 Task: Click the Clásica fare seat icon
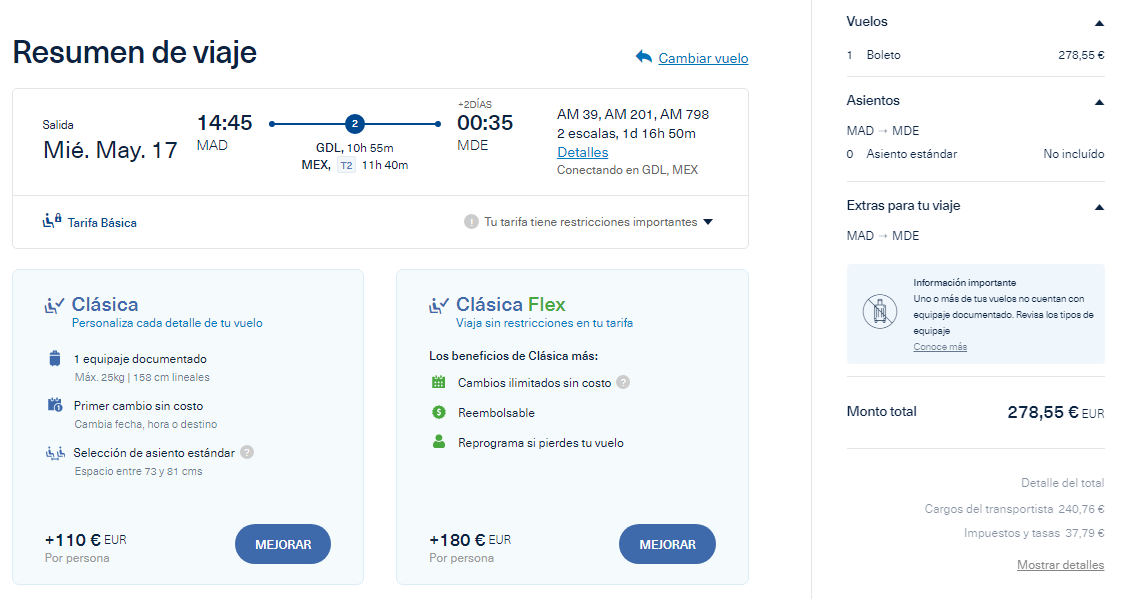coord(54,305)
